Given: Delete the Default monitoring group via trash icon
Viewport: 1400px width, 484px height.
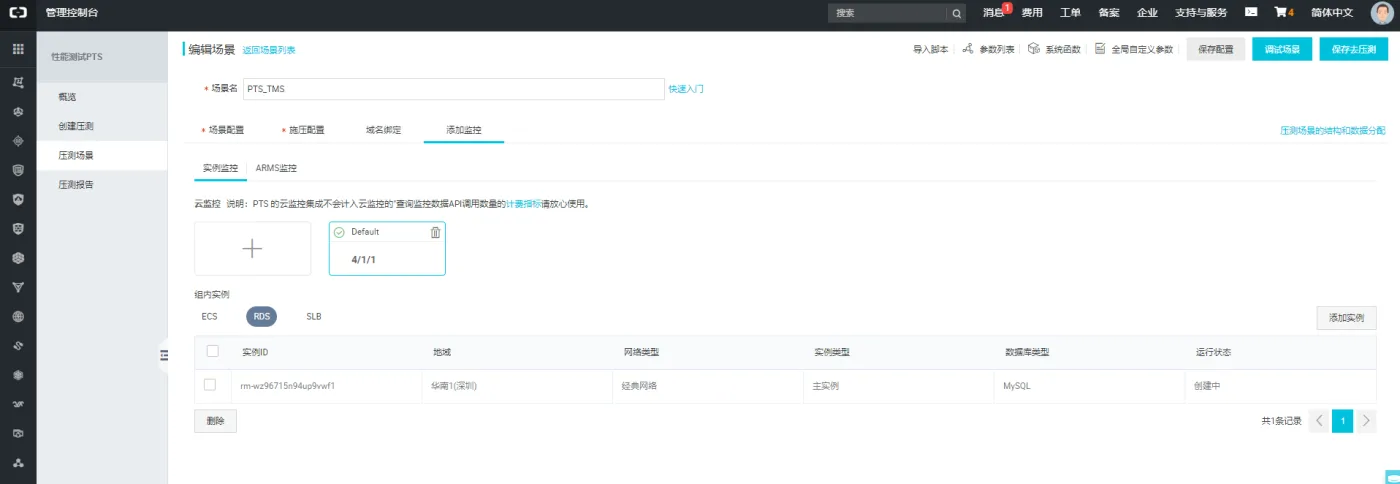Looking at the screenshot, I should click(435, 232).
